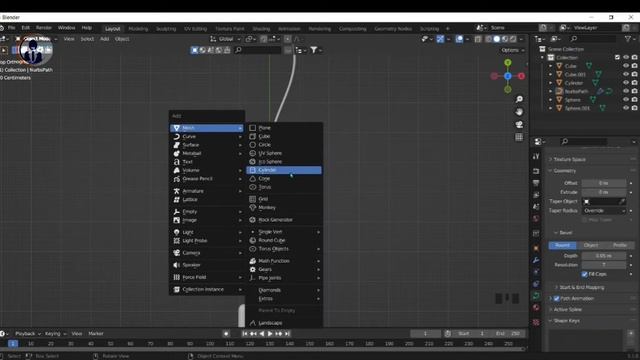
Task: Click the Grid mesh icon
Action: tap(253, 199)
